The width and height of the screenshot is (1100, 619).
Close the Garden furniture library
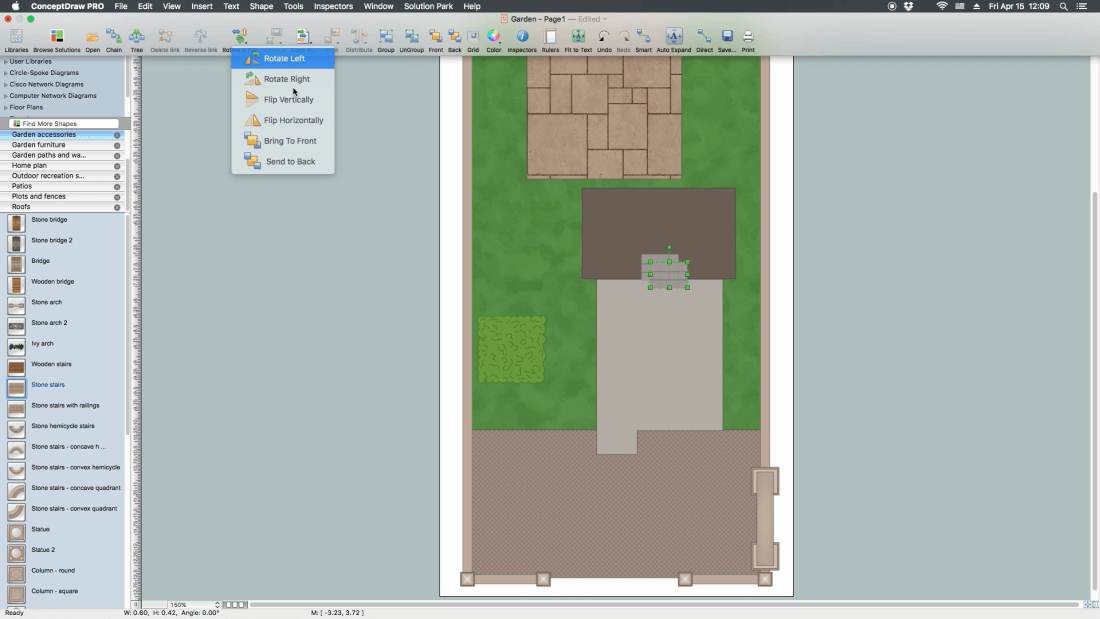click(117, 145)
